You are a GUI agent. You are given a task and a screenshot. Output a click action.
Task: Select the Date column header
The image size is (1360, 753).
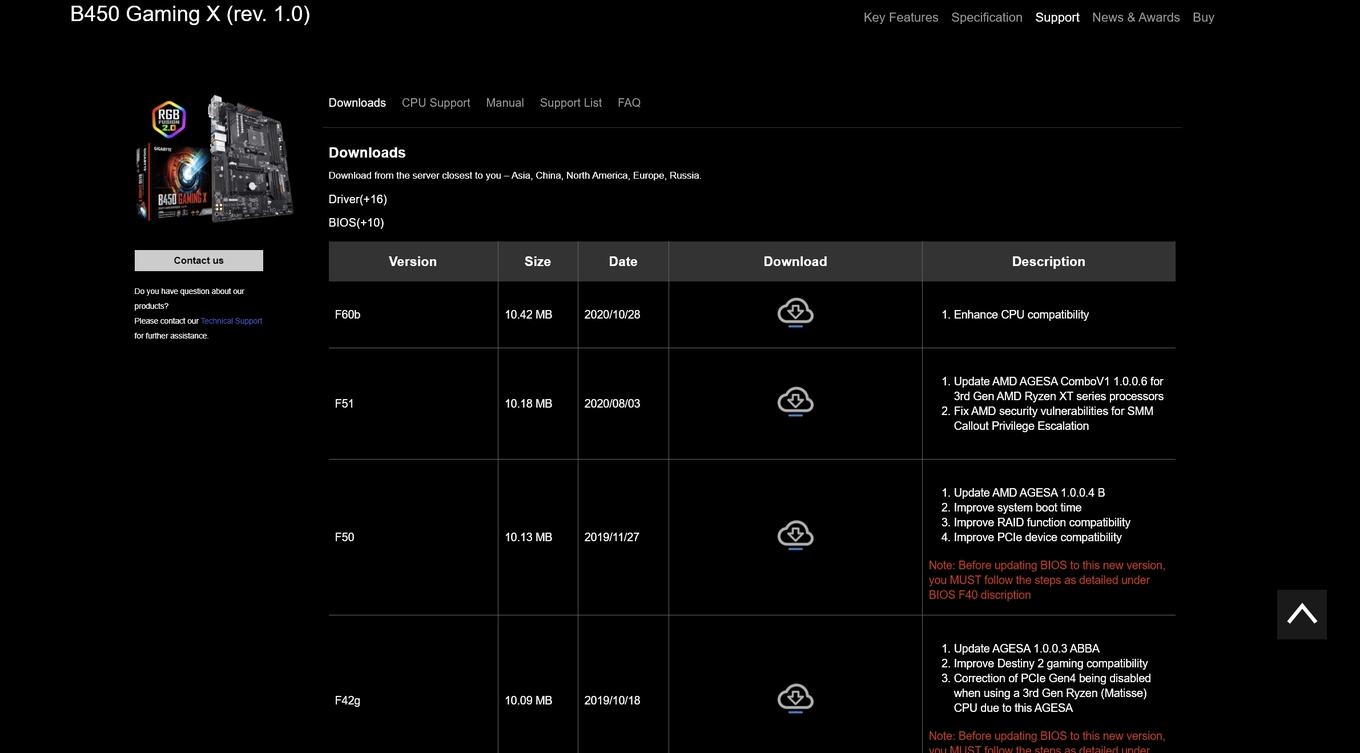pyautogui.click(x=623, y=261)
